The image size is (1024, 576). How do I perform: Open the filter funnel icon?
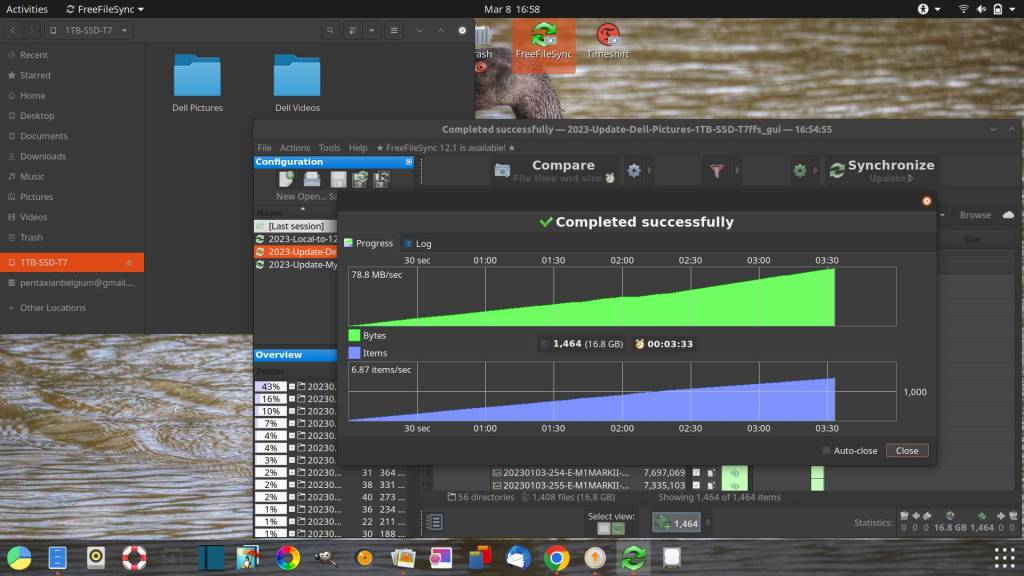point(717,171)
